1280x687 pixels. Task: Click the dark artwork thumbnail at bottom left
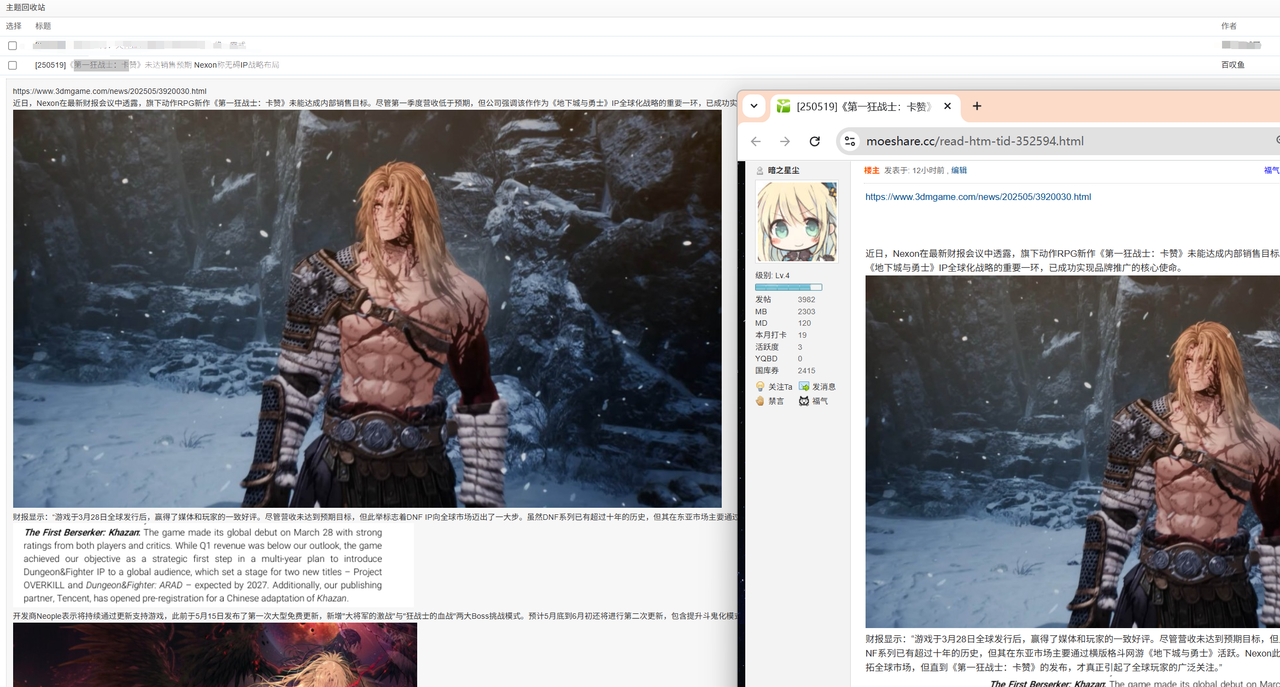[x=215, y=655]
